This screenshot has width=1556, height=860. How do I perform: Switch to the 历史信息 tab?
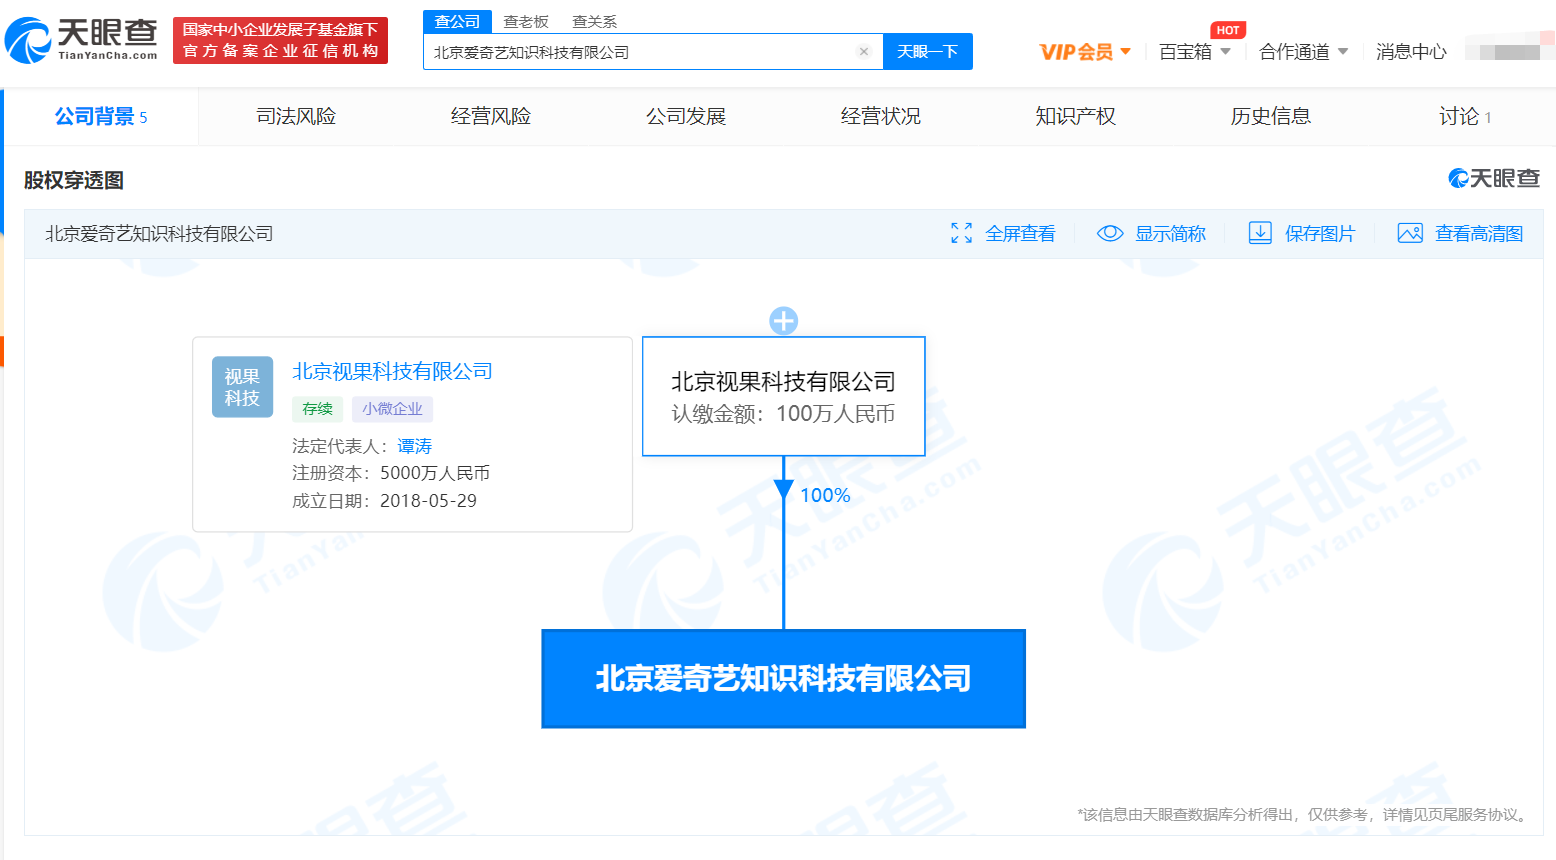(x=1271, y=117)
